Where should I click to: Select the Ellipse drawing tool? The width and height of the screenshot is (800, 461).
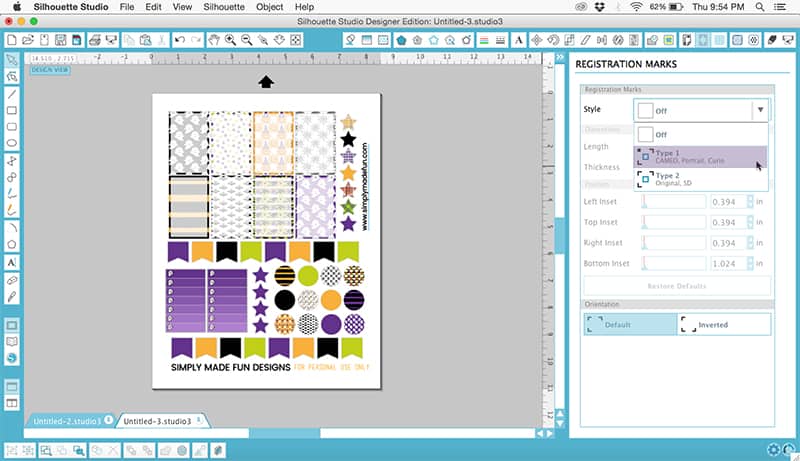click(x=11, y=143)
